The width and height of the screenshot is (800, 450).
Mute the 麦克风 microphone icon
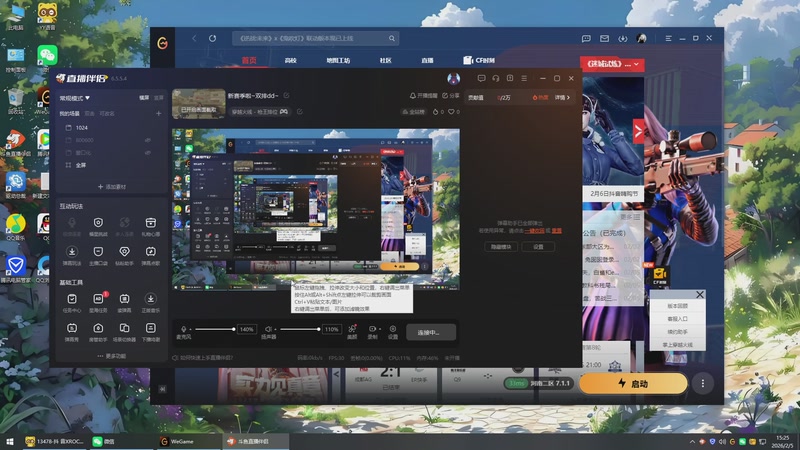[x=184, y=329]
